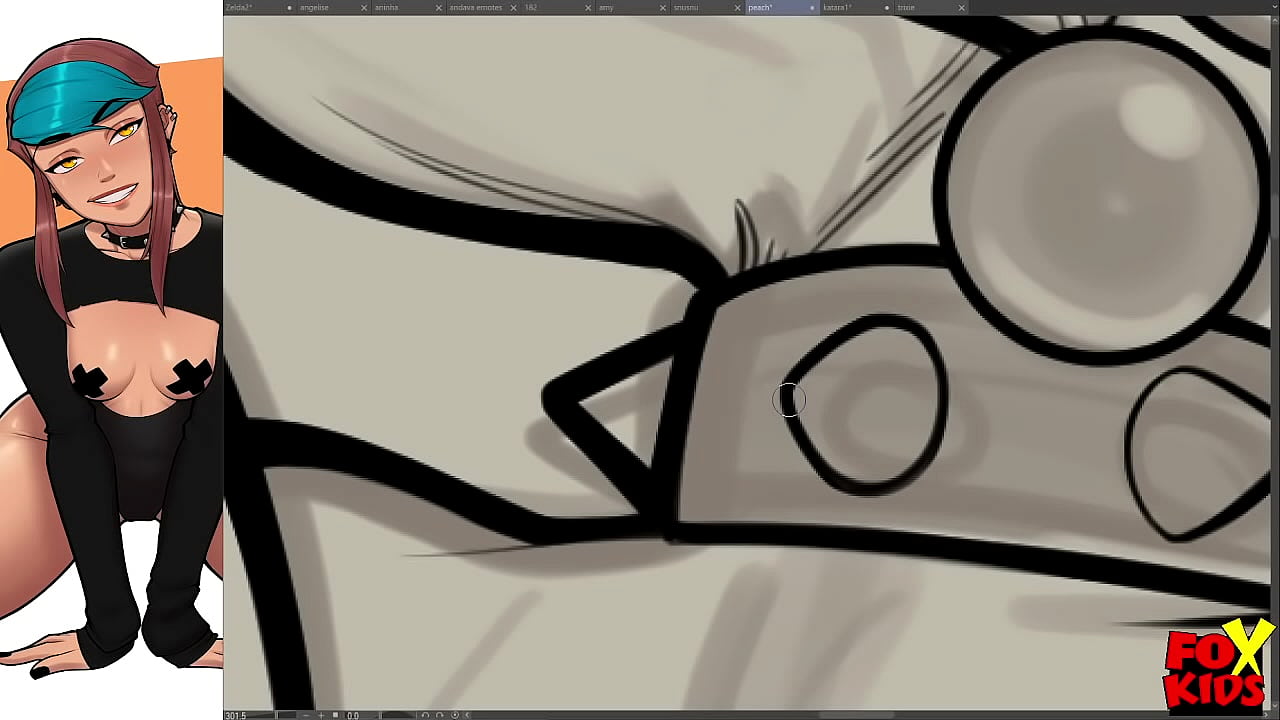1280x720 pixels.
Task: Rotate canvas right icon
Action: click(439, 715)
